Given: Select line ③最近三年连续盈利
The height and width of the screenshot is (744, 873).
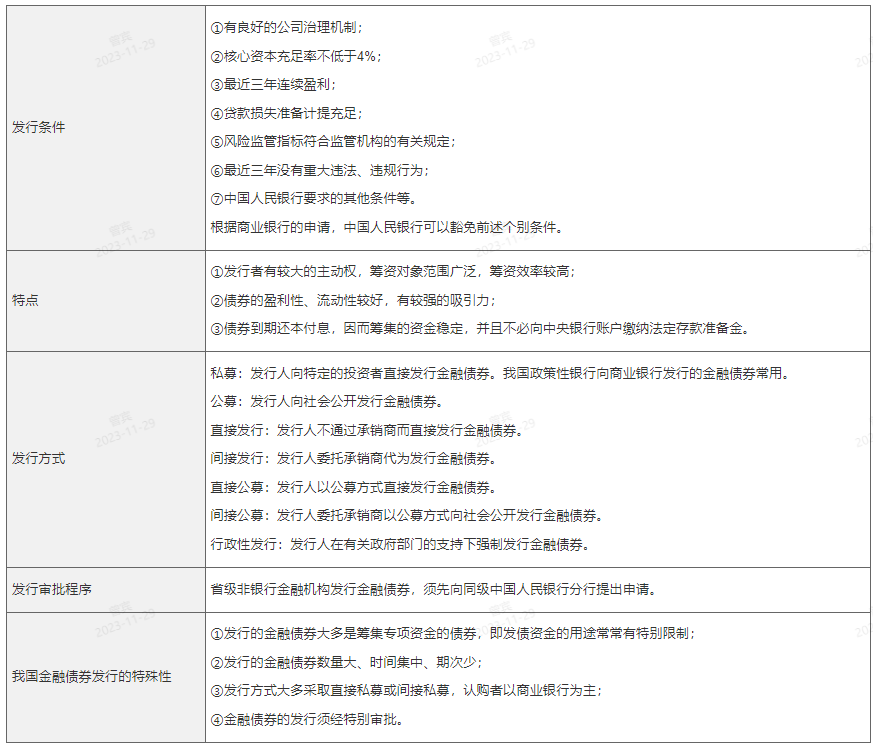Looking at the screenshot, I should coord(273,85).
